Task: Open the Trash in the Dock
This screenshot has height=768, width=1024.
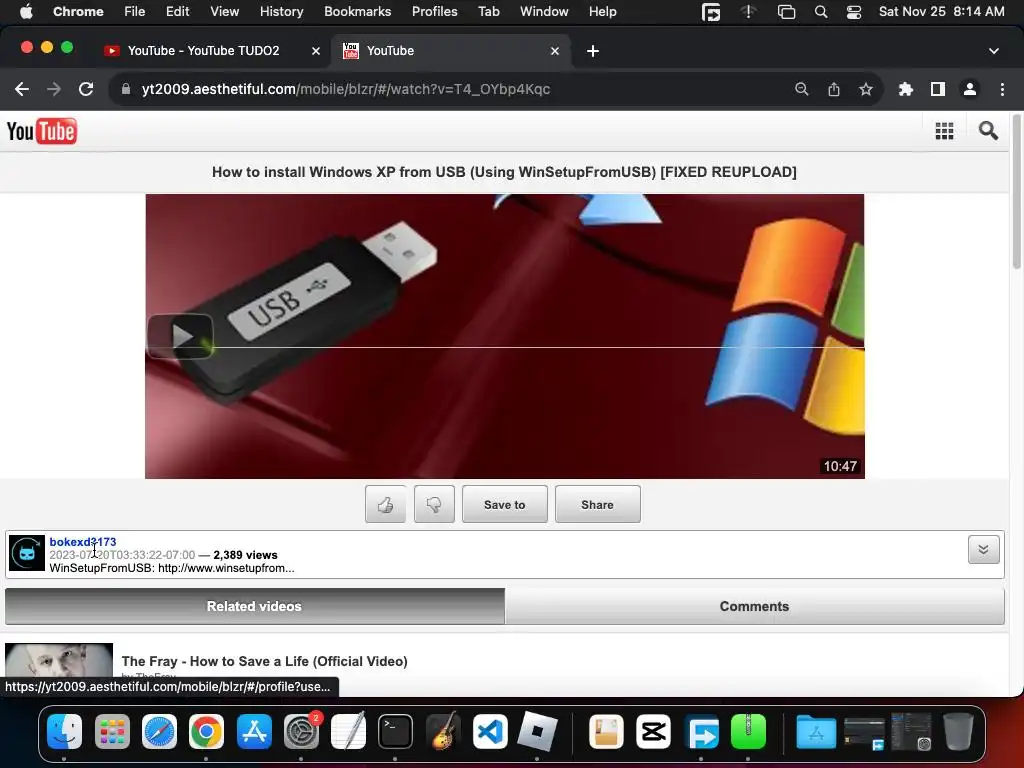Action: click(x=958, y=731)
